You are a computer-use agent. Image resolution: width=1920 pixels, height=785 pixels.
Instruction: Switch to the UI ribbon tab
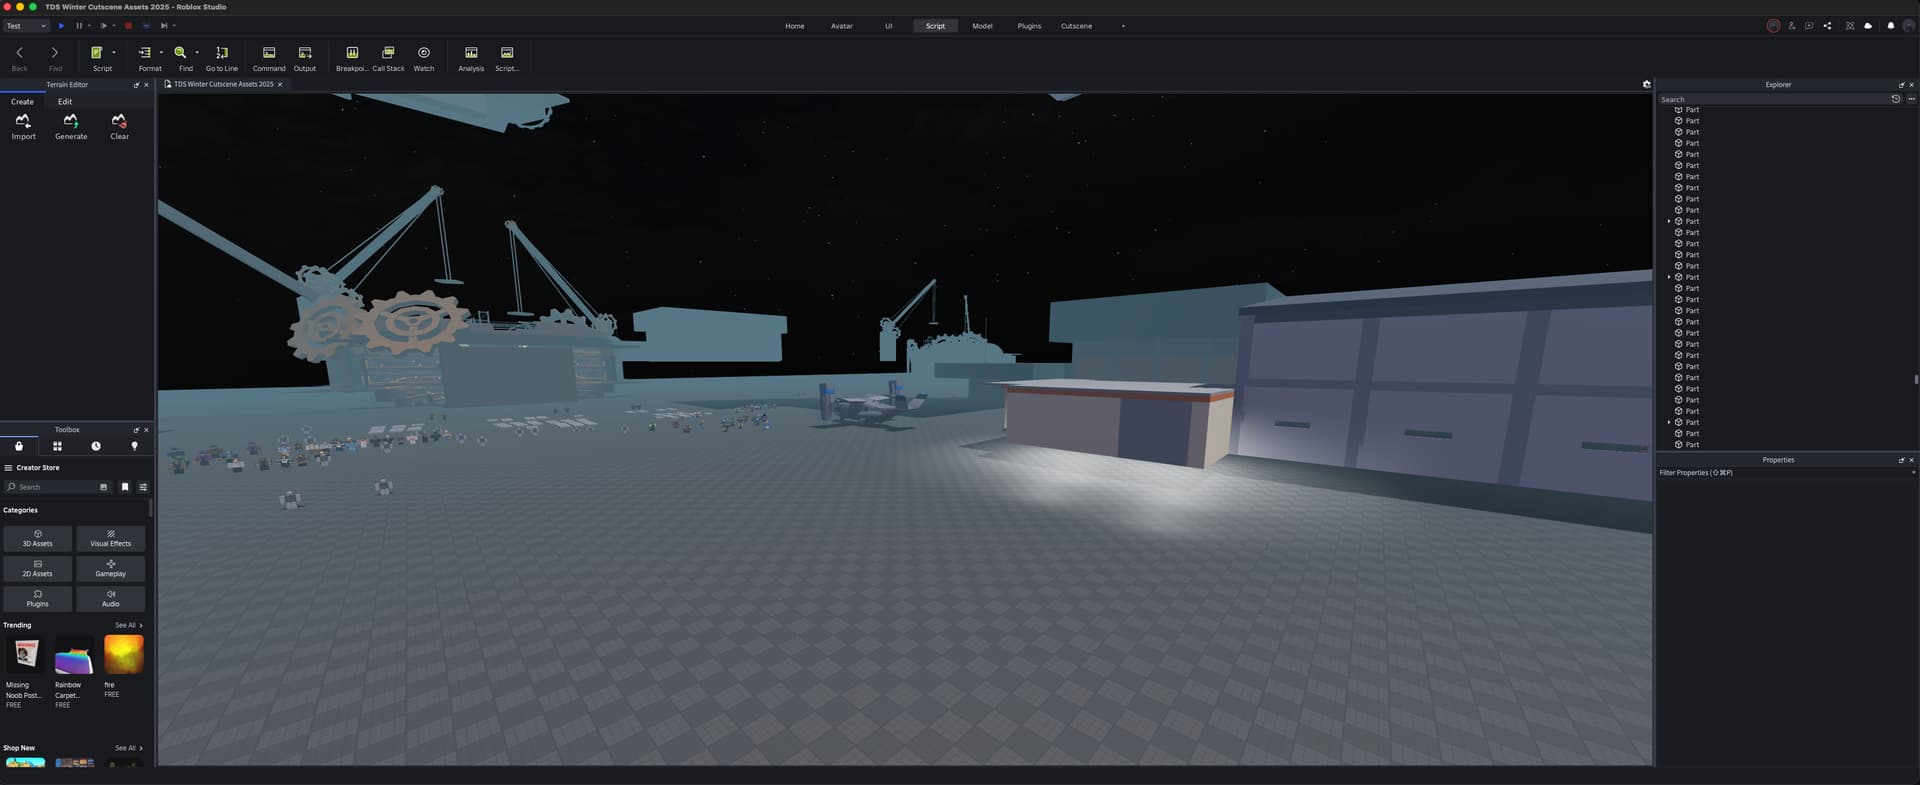point(888,26)
